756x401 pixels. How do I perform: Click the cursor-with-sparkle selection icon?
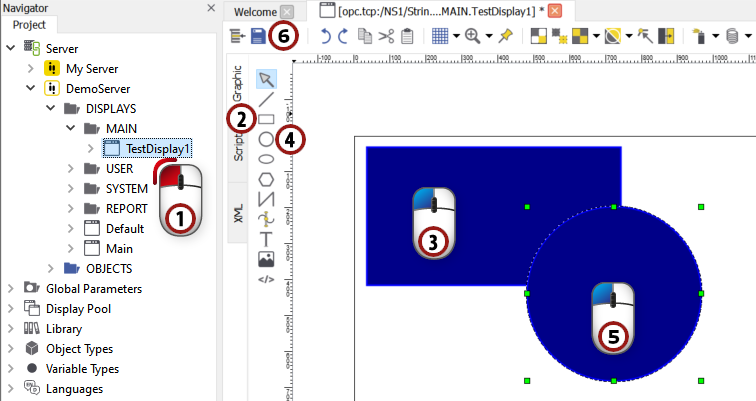645,36
